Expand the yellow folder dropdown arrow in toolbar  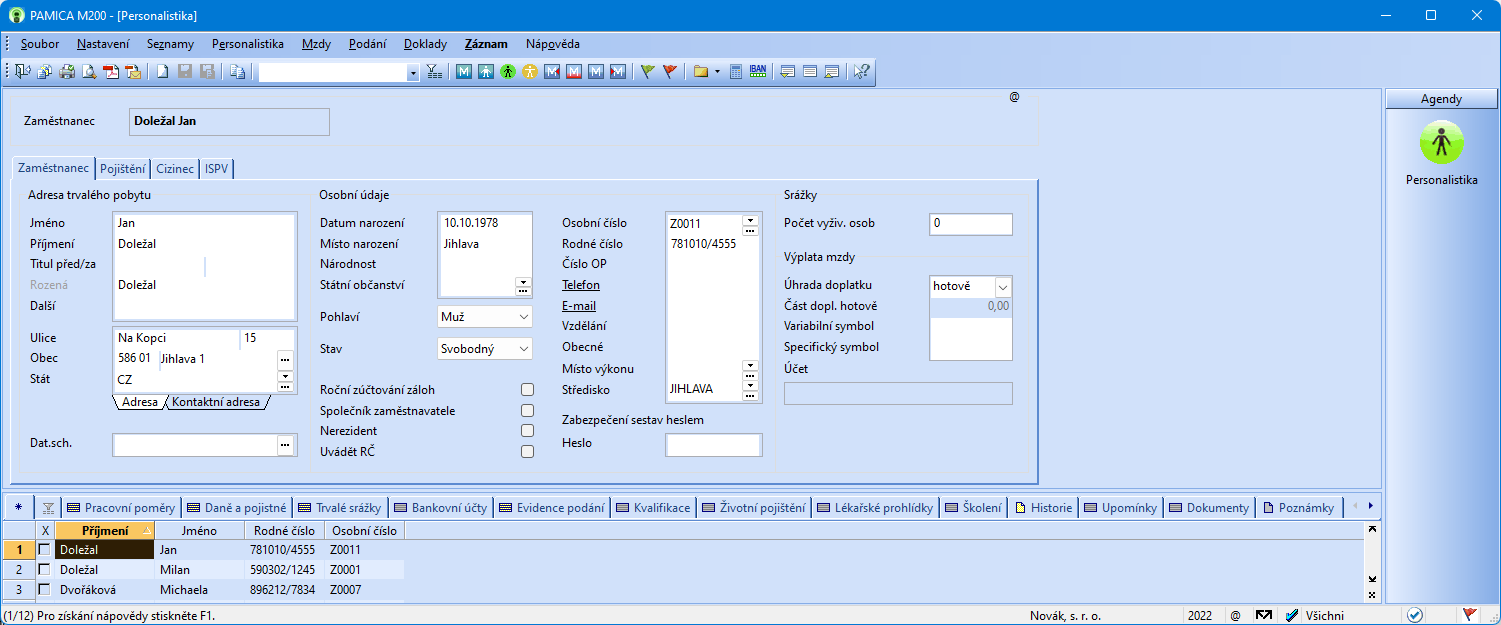pos(717,72)
